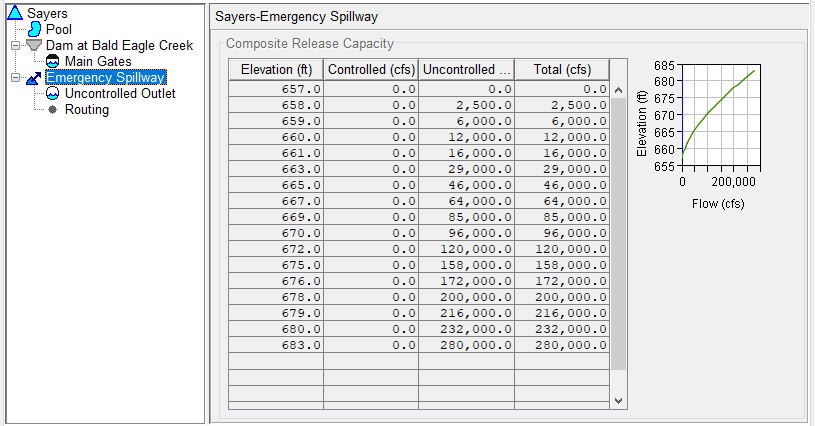The width and height of the screenshot is (815, 426).
Task: Click the Emergency Spillway arrow icon
Action: (x=33, y=78)
